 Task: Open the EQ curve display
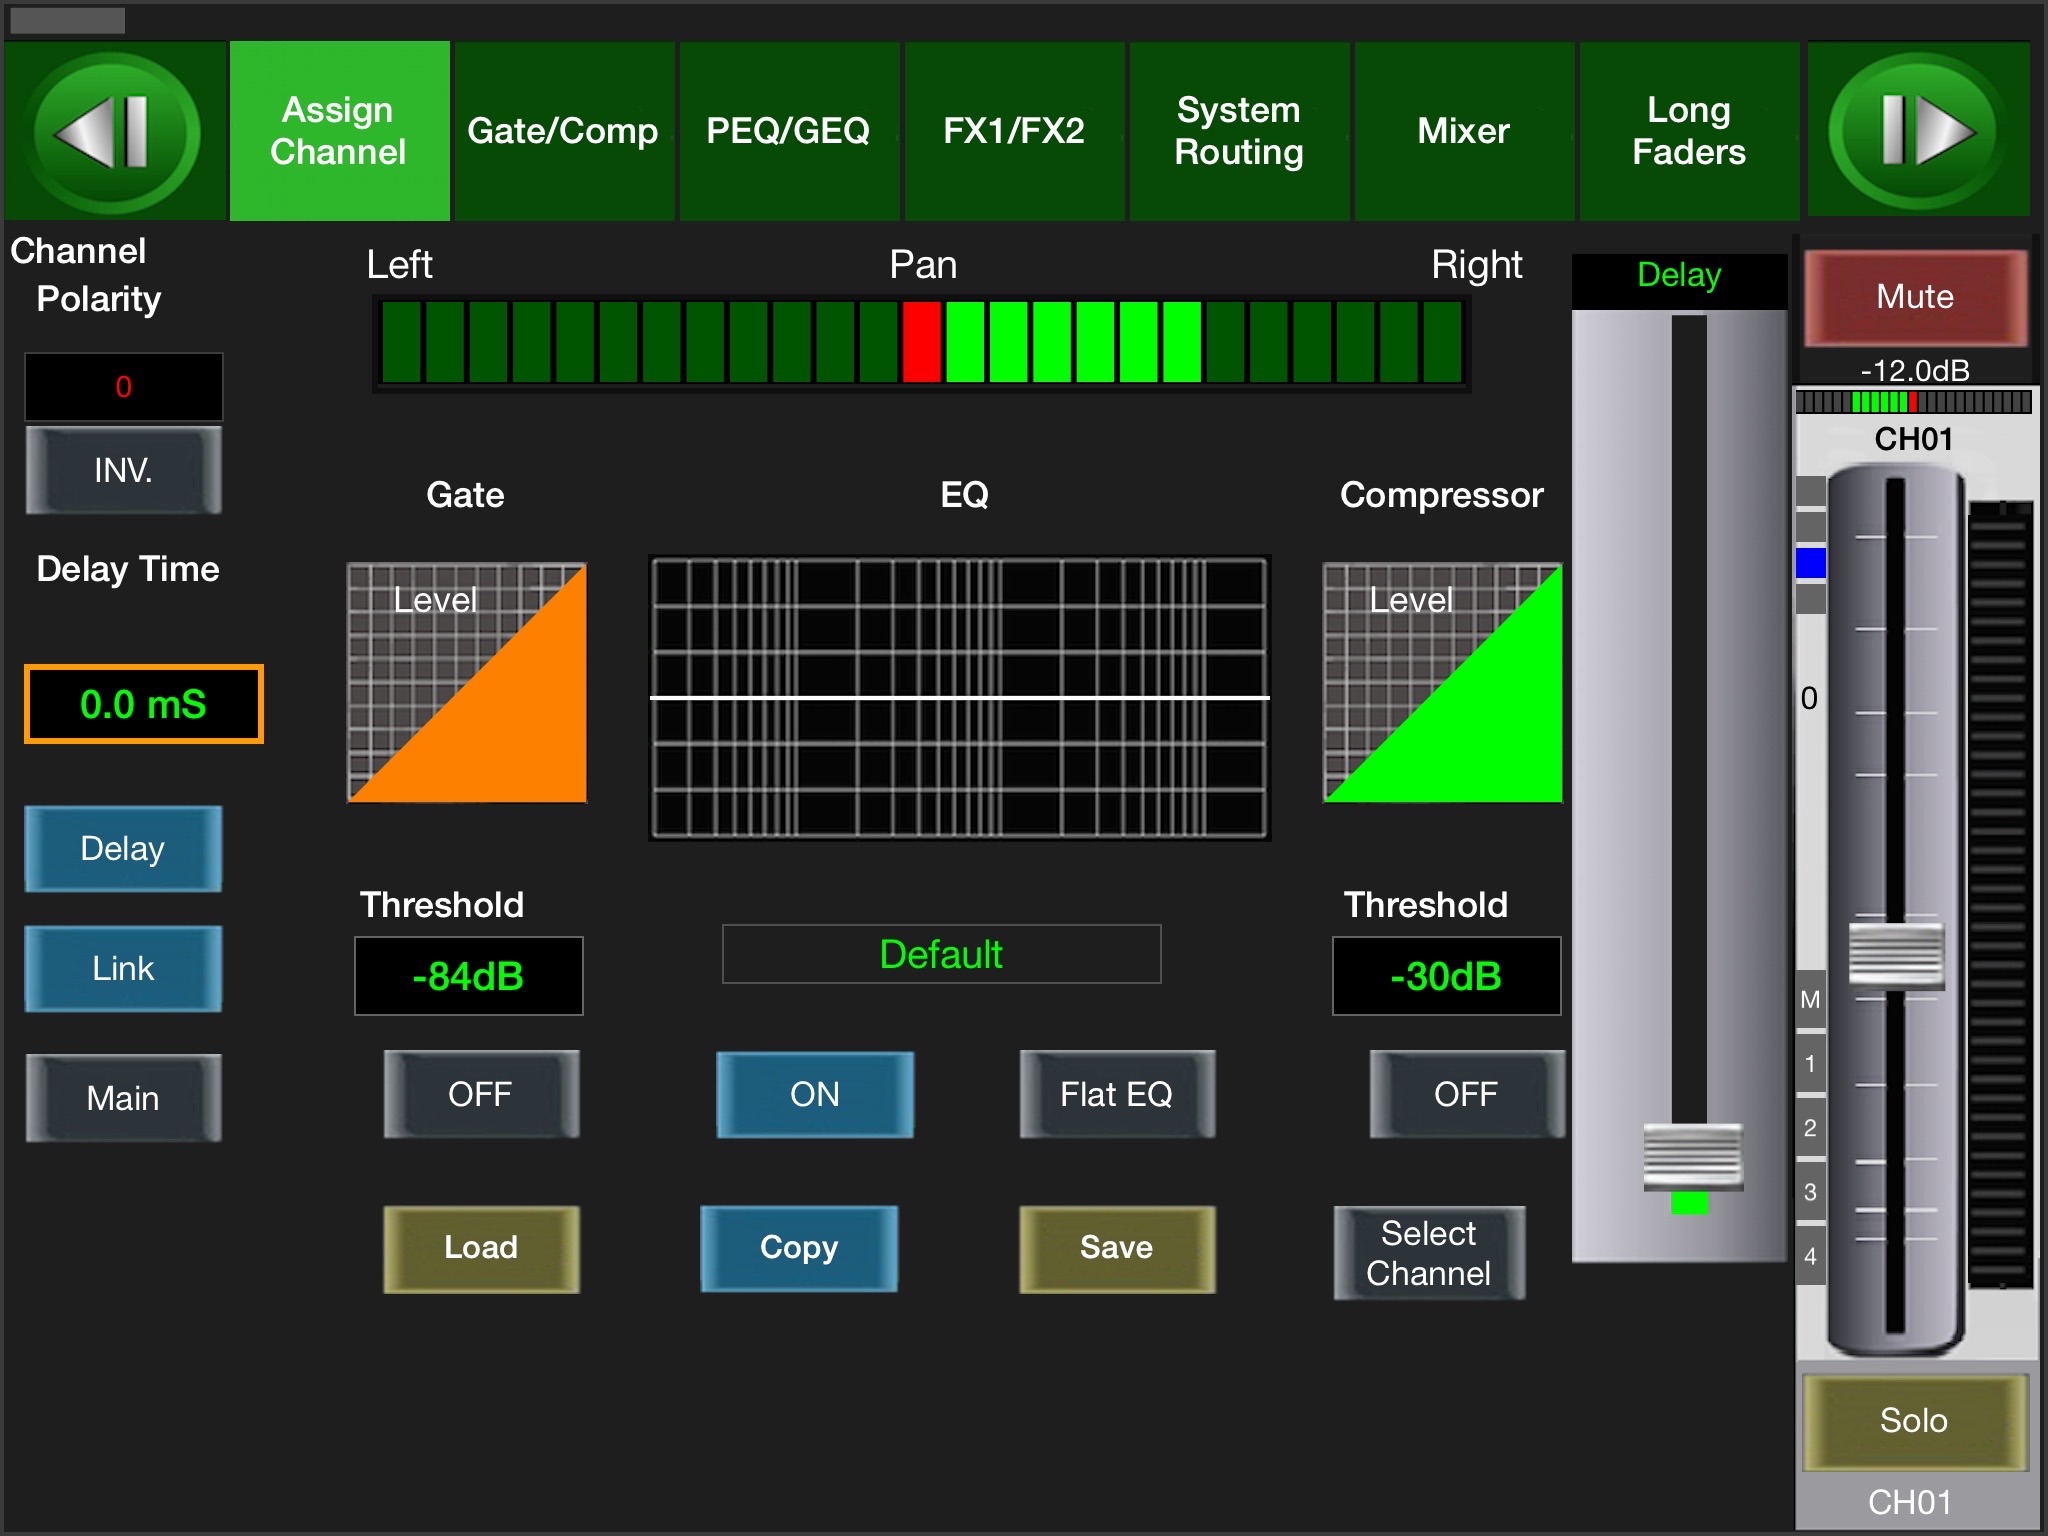click(959, 697)
